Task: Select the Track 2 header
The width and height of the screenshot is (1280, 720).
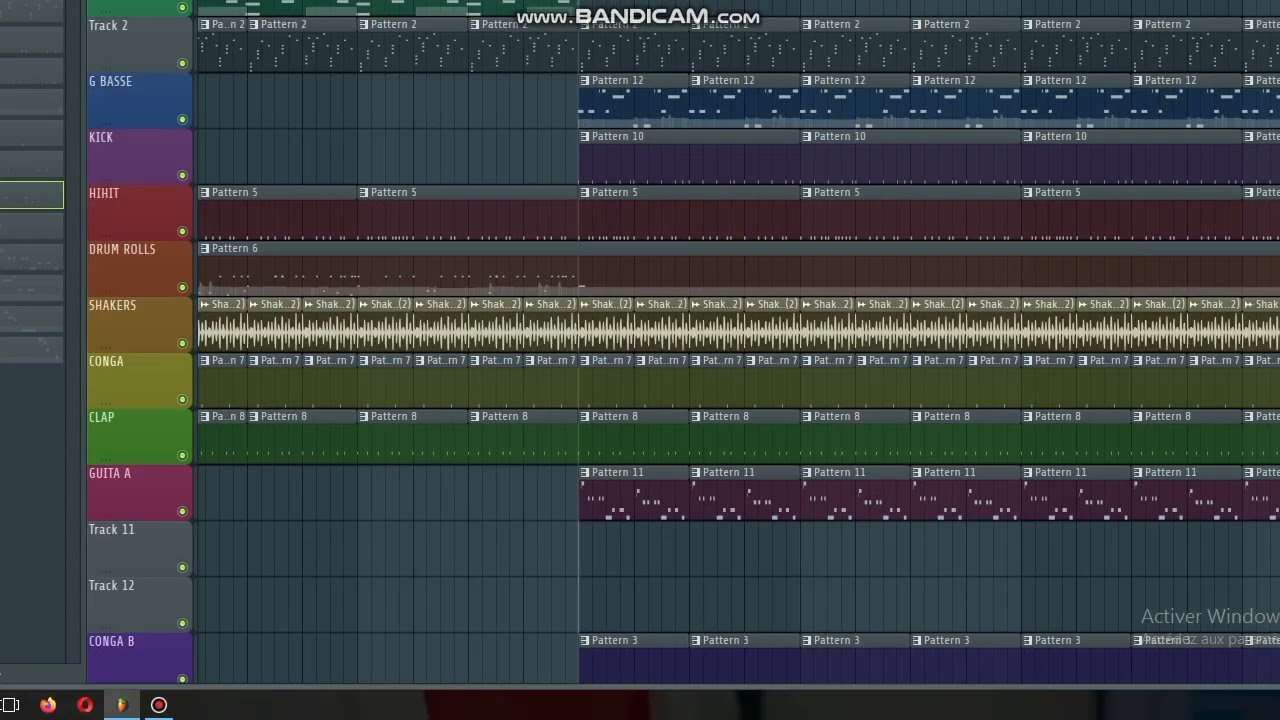Action: 139,45
